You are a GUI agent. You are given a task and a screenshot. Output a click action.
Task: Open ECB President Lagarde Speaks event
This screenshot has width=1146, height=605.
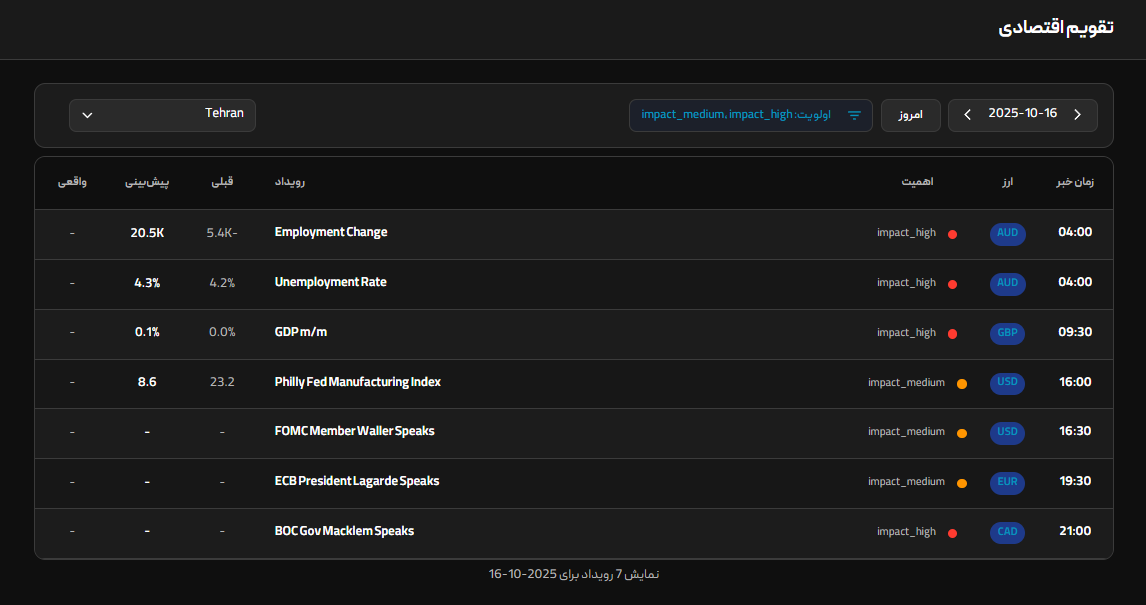356,481
